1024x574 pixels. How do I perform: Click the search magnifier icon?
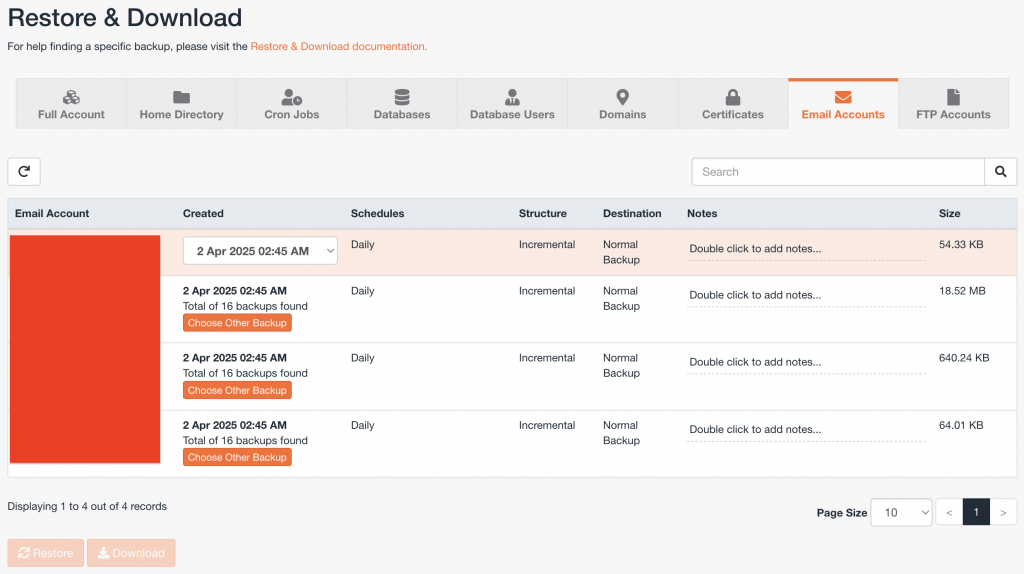pyautogui.click(x=1000, y=172)
